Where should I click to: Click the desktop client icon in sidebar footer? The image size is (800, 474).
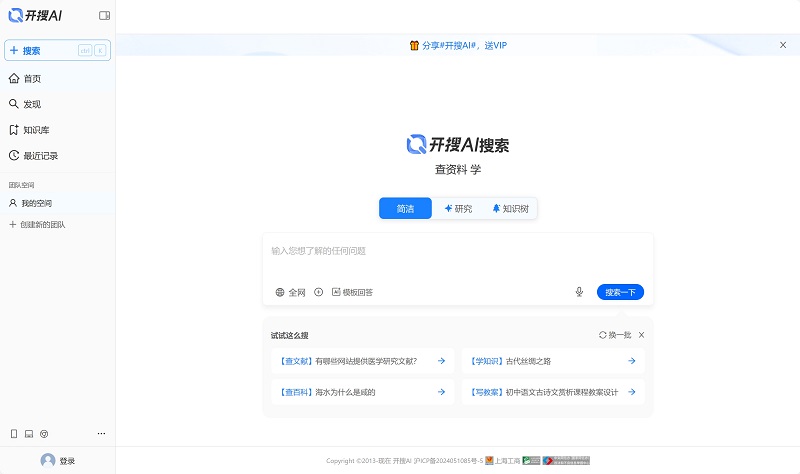point(29,434)
